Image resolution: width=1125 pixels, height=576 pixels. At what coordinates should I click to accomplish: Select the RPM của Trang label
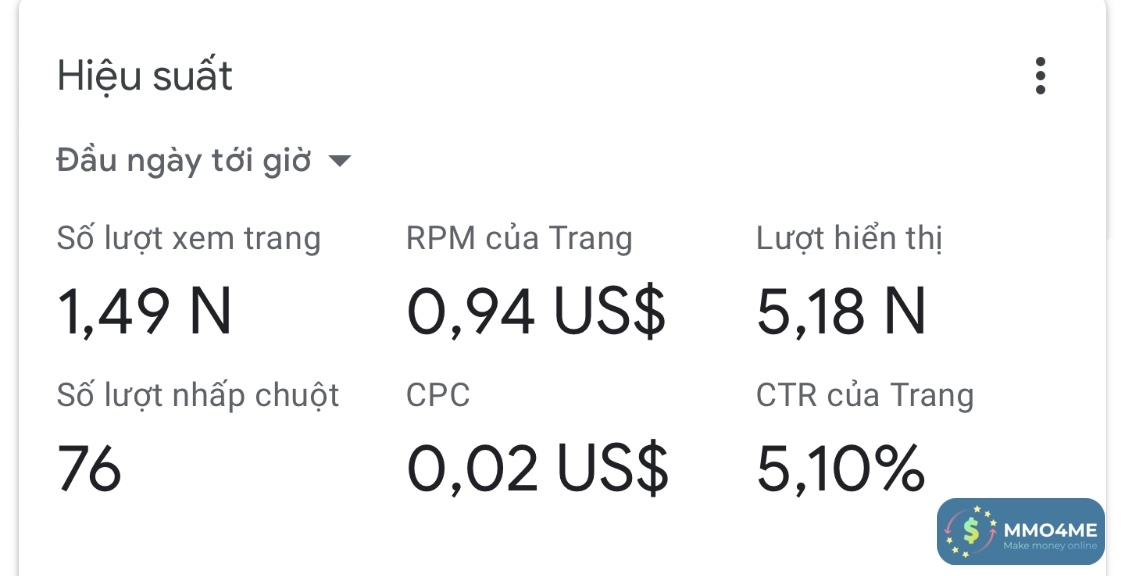[x=519, y=239]
